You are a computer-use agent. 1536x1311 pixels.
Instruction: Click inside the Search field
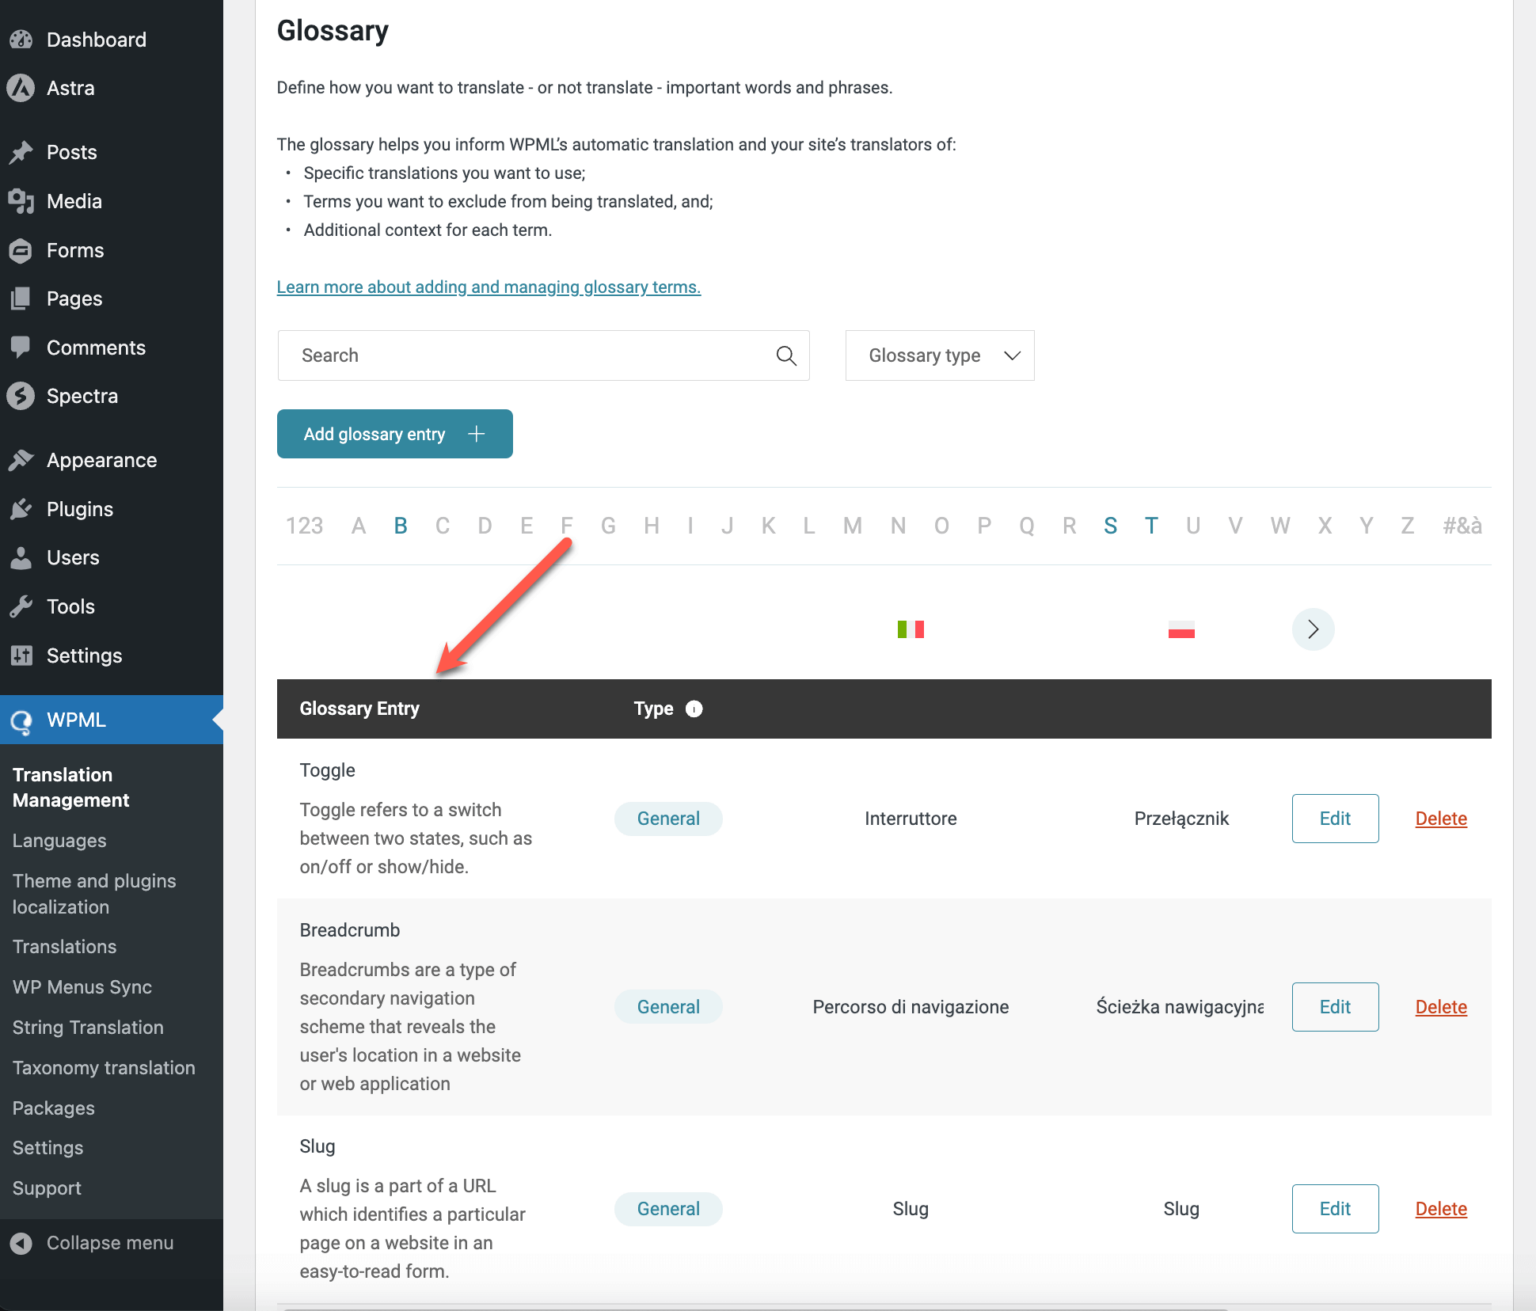pos(500,355)
